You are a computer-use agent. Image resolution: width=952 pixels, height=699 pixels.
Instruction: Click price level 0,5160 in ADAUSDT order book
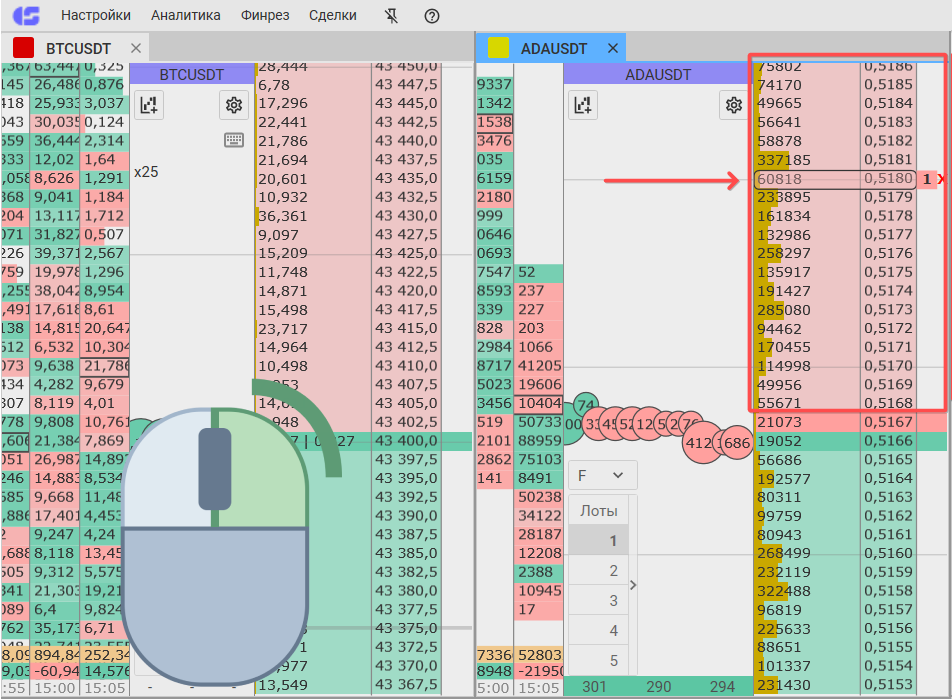tap(888, 553)
